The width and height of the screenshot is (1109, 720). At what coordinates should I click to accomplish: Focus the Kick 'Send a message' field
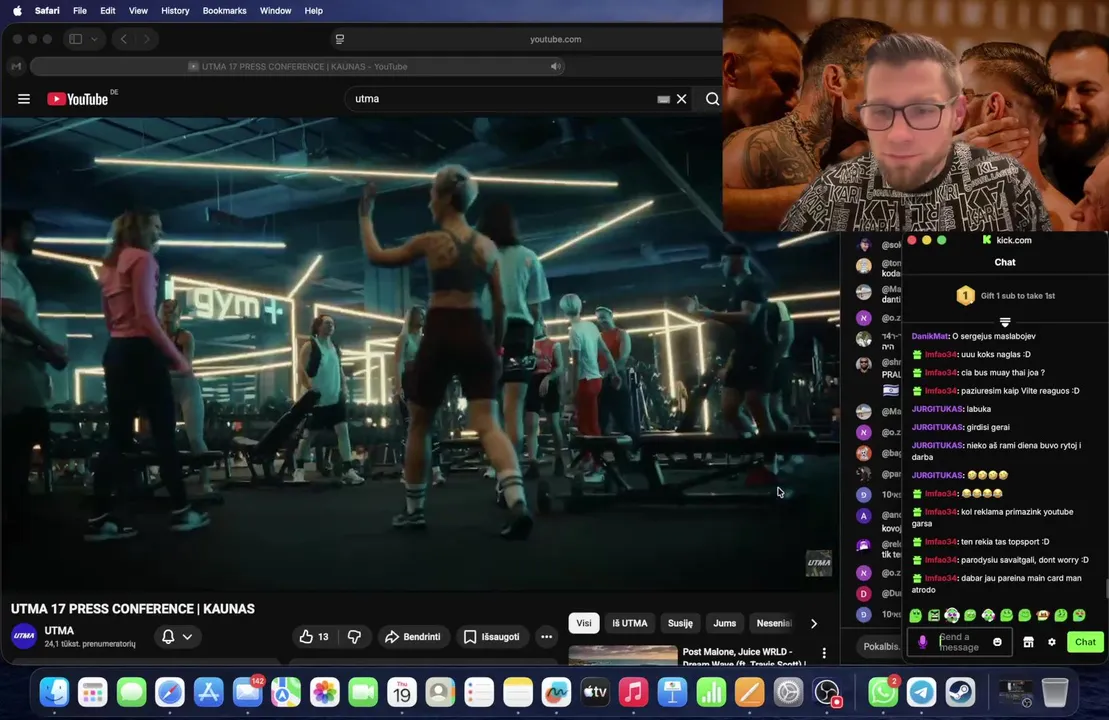tap(962, 642)
